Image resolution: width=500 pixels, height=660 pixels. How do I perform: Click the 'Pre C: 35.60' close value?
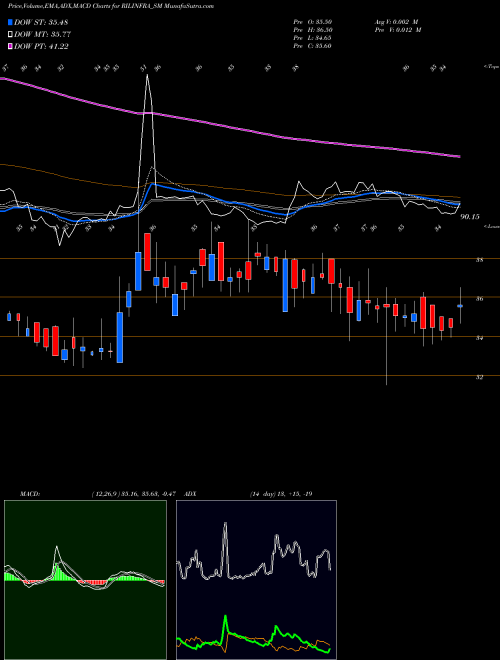312,46
